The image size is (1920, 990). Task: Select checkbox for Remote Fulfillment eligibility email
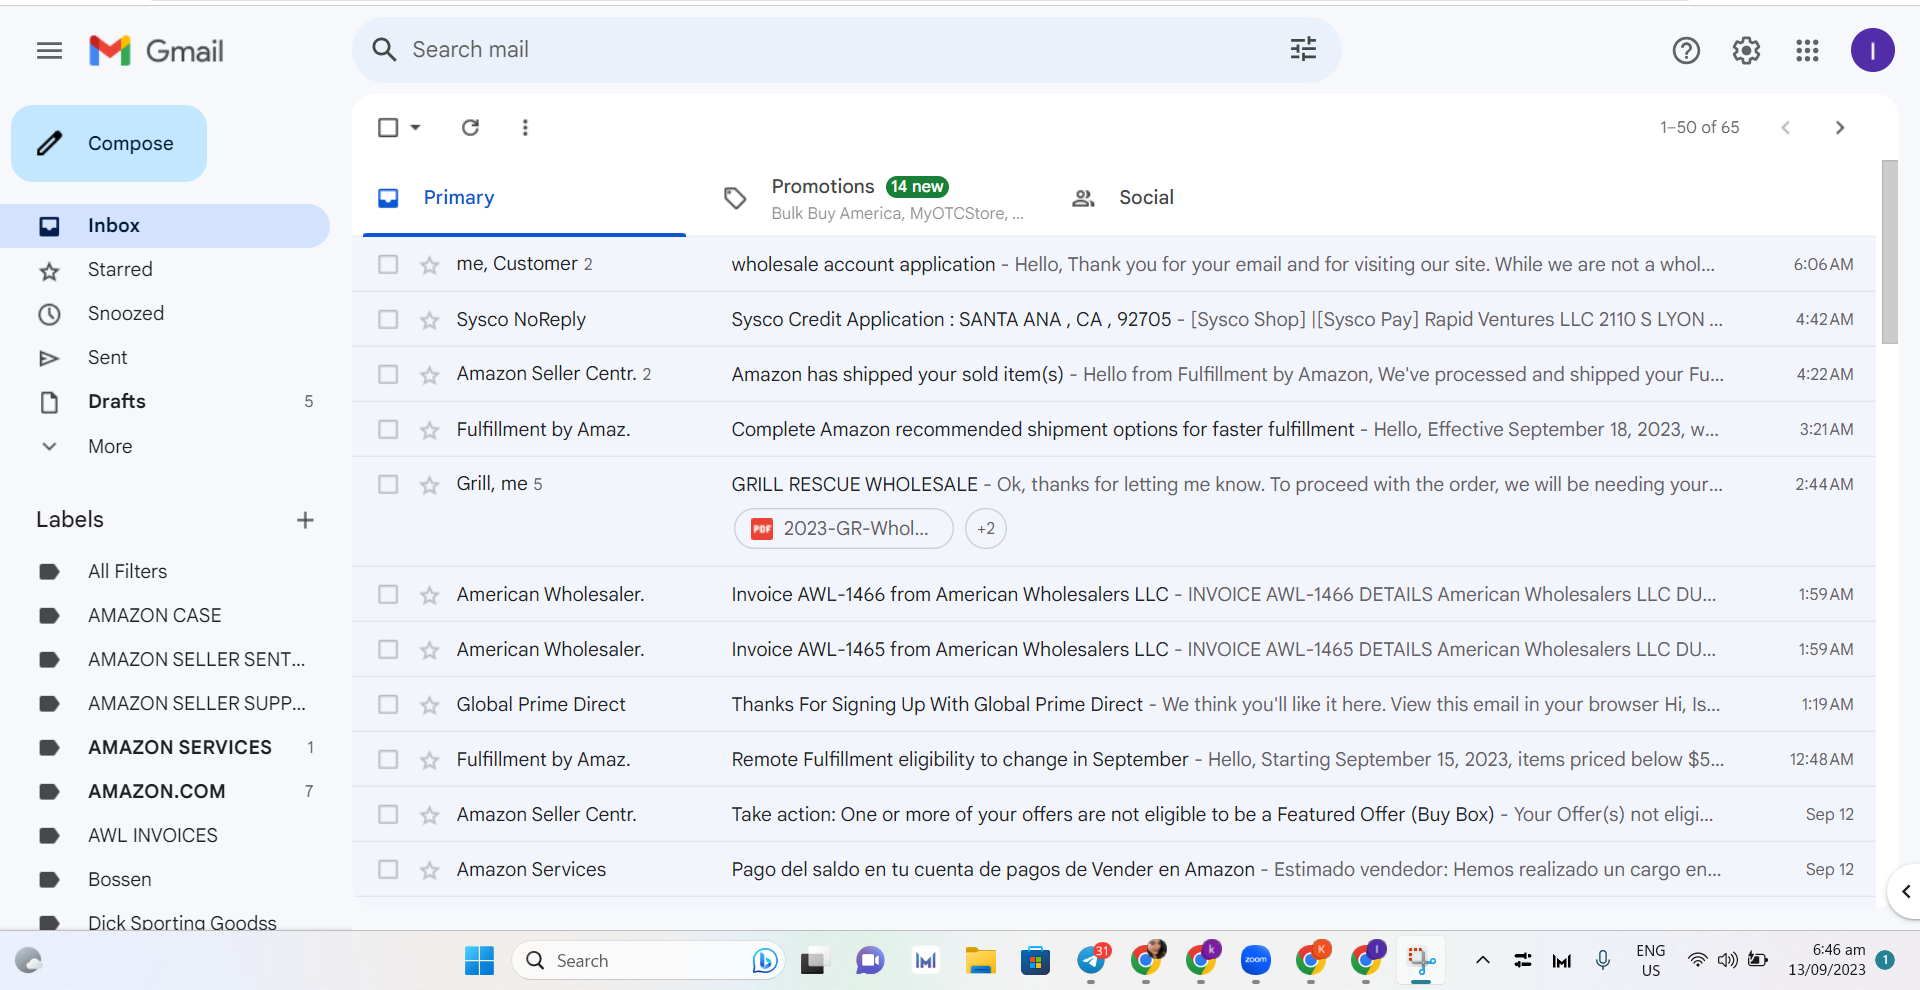coord(388,759)
